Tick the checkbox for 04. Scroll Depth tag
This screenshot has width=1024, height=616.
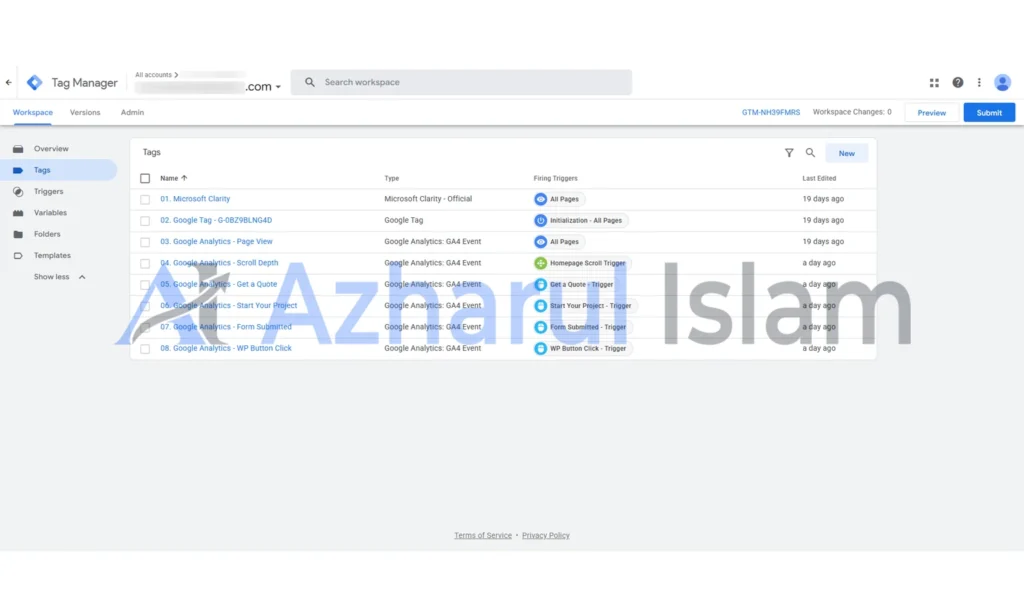(145, 263)
